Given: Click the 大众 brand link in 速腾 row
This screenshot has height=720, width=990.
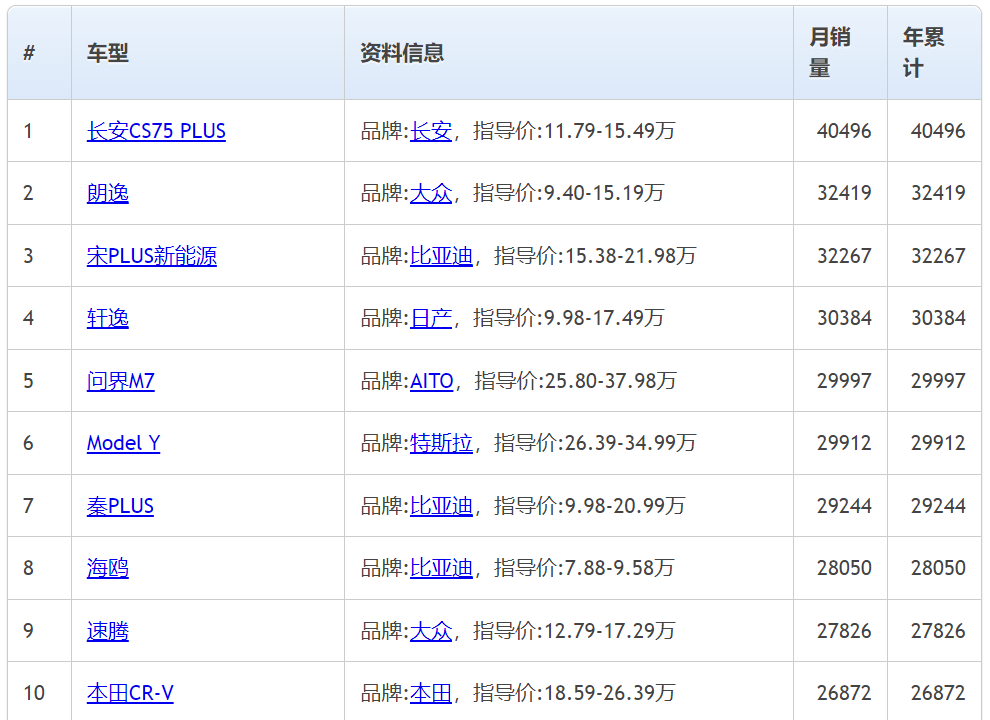Looking at the screenshot, I should [431, 631].
